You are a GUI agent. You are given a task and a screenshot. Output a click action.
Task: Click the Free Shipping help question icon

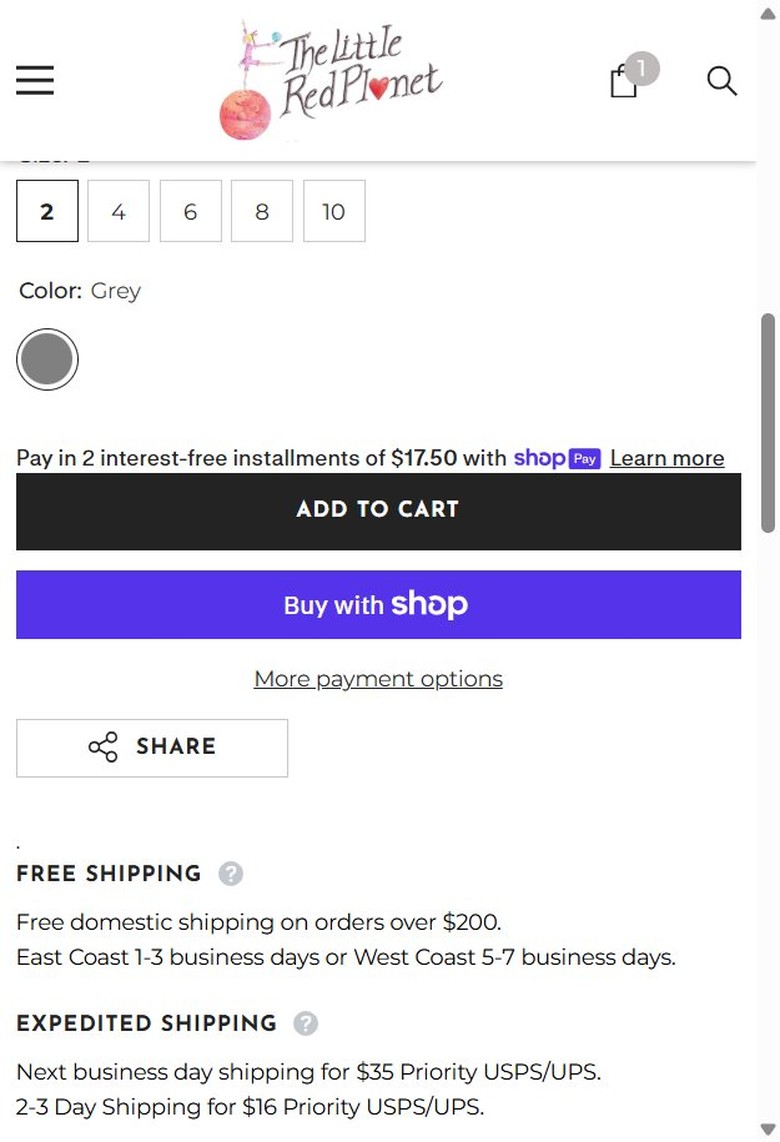(231, 873)
